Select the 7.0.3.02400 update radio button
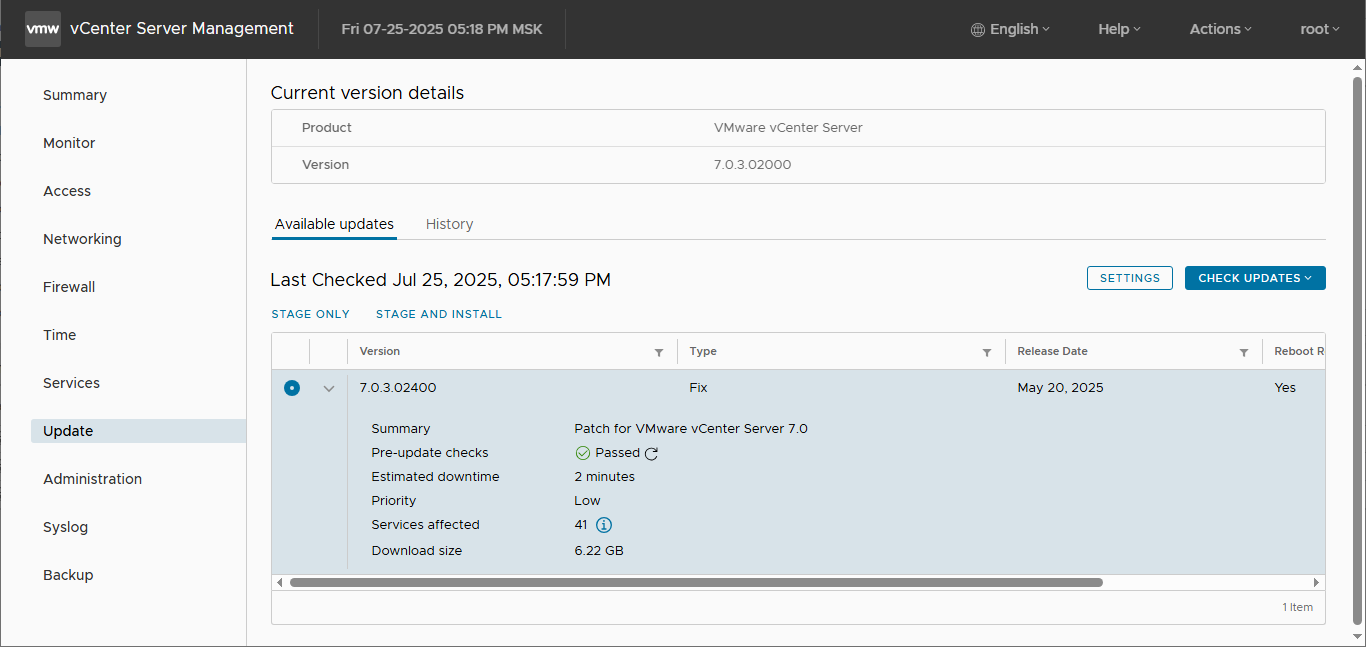 291,388
